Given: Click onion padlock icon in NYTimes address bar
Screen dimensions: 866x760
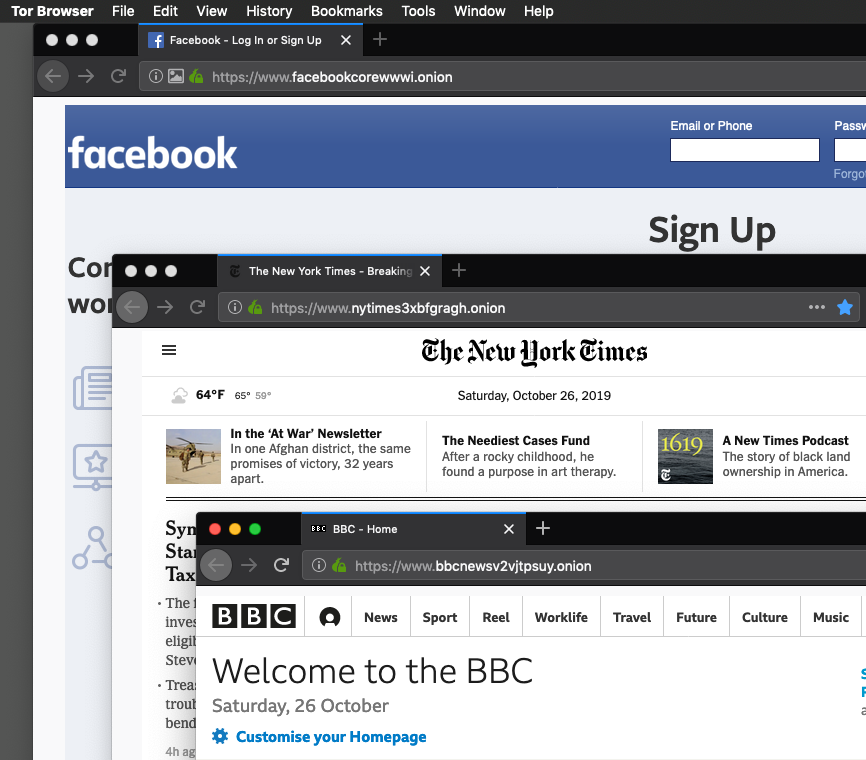Looking at the screenshot, I should pyautogui.click(x=255, y=307).
